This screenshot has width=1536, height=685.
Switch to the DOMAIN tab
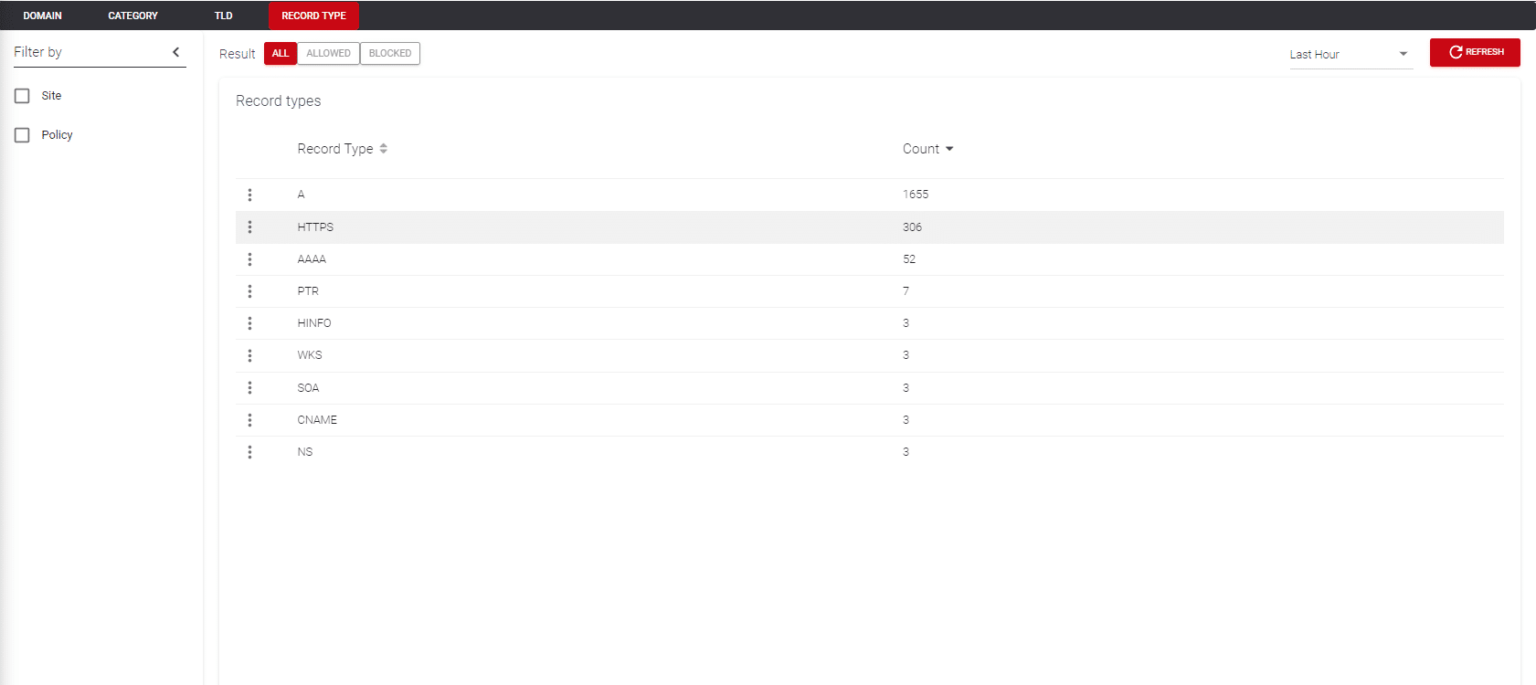tap(42, 15)
